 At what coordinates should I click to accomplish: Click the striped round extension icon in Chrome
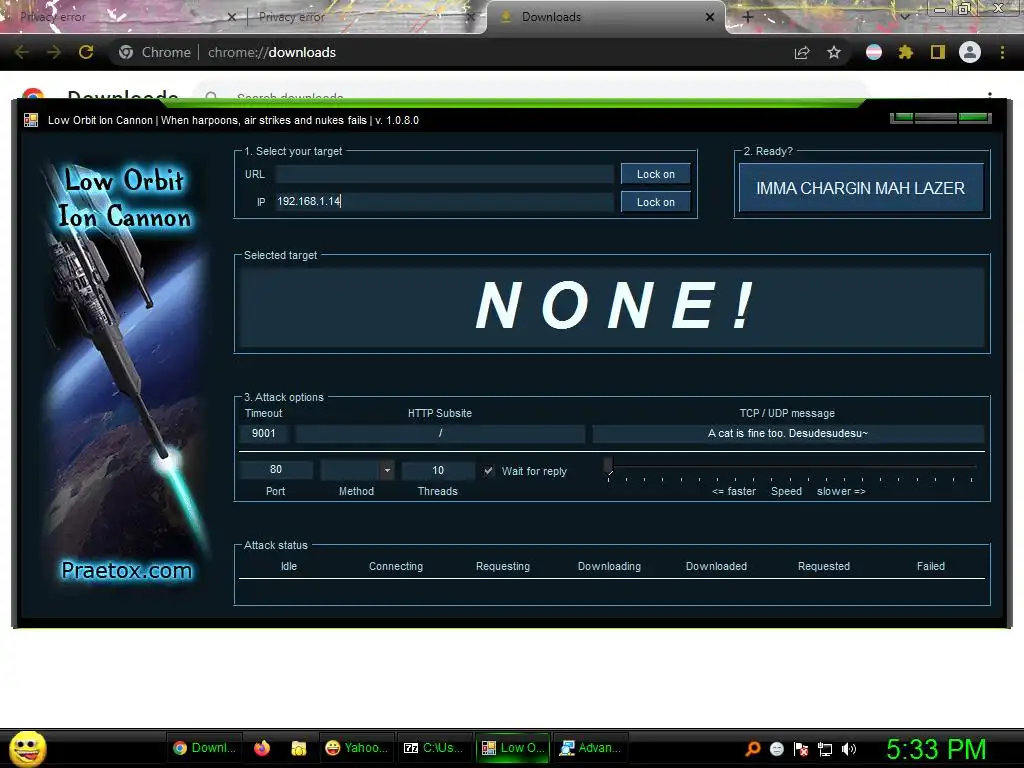click(873, 52)
